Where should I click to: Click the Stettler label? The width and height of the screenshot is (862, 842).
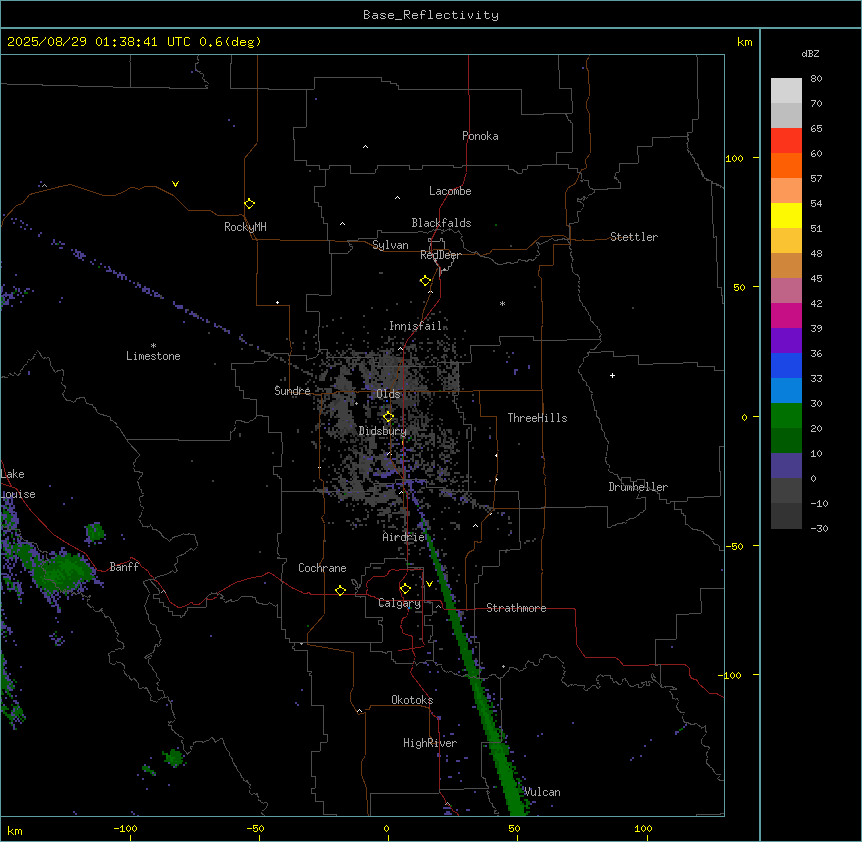(634, 237)
